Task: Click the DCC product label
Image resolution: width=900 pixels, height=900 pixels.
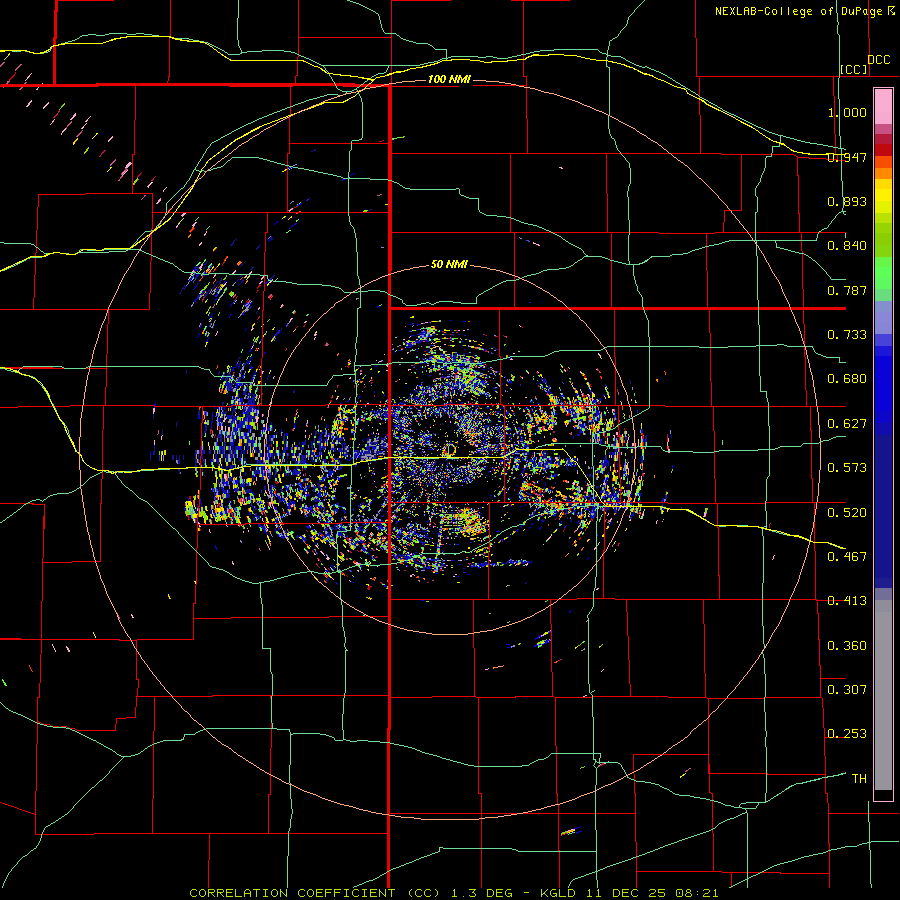Action: pos(878,60)
